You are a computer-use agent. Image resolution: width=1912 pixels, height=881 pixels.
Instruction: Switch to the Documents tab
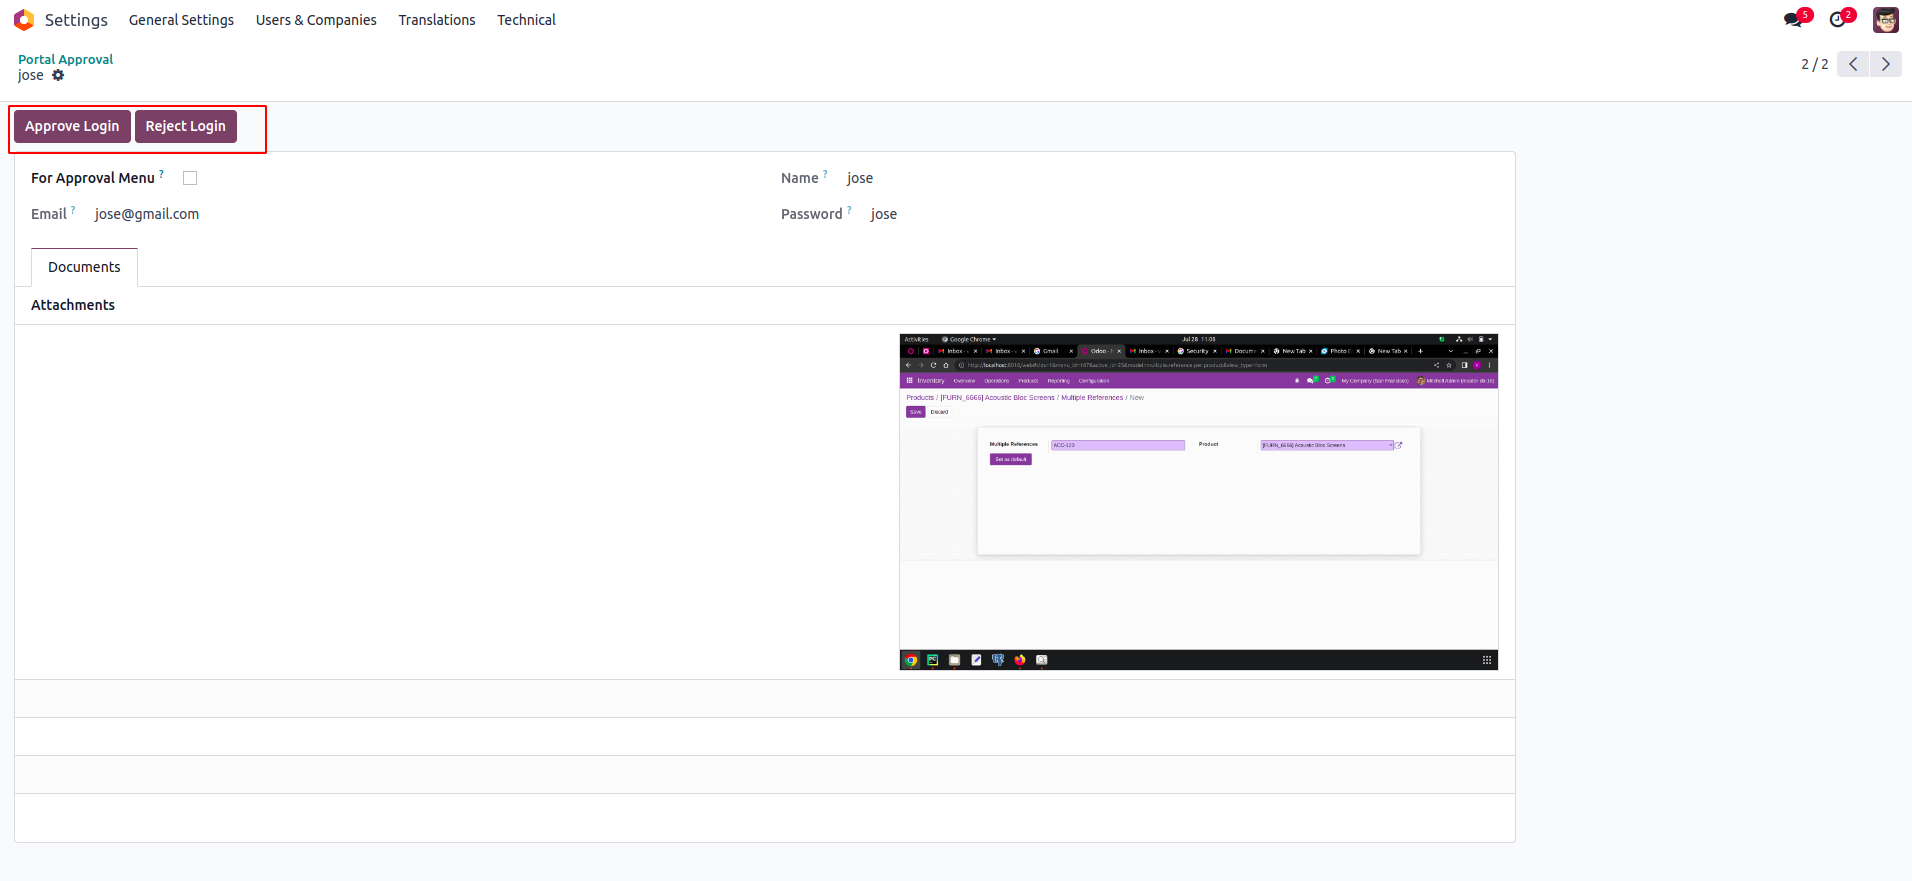pyautogui.click(x=84, y=267)
